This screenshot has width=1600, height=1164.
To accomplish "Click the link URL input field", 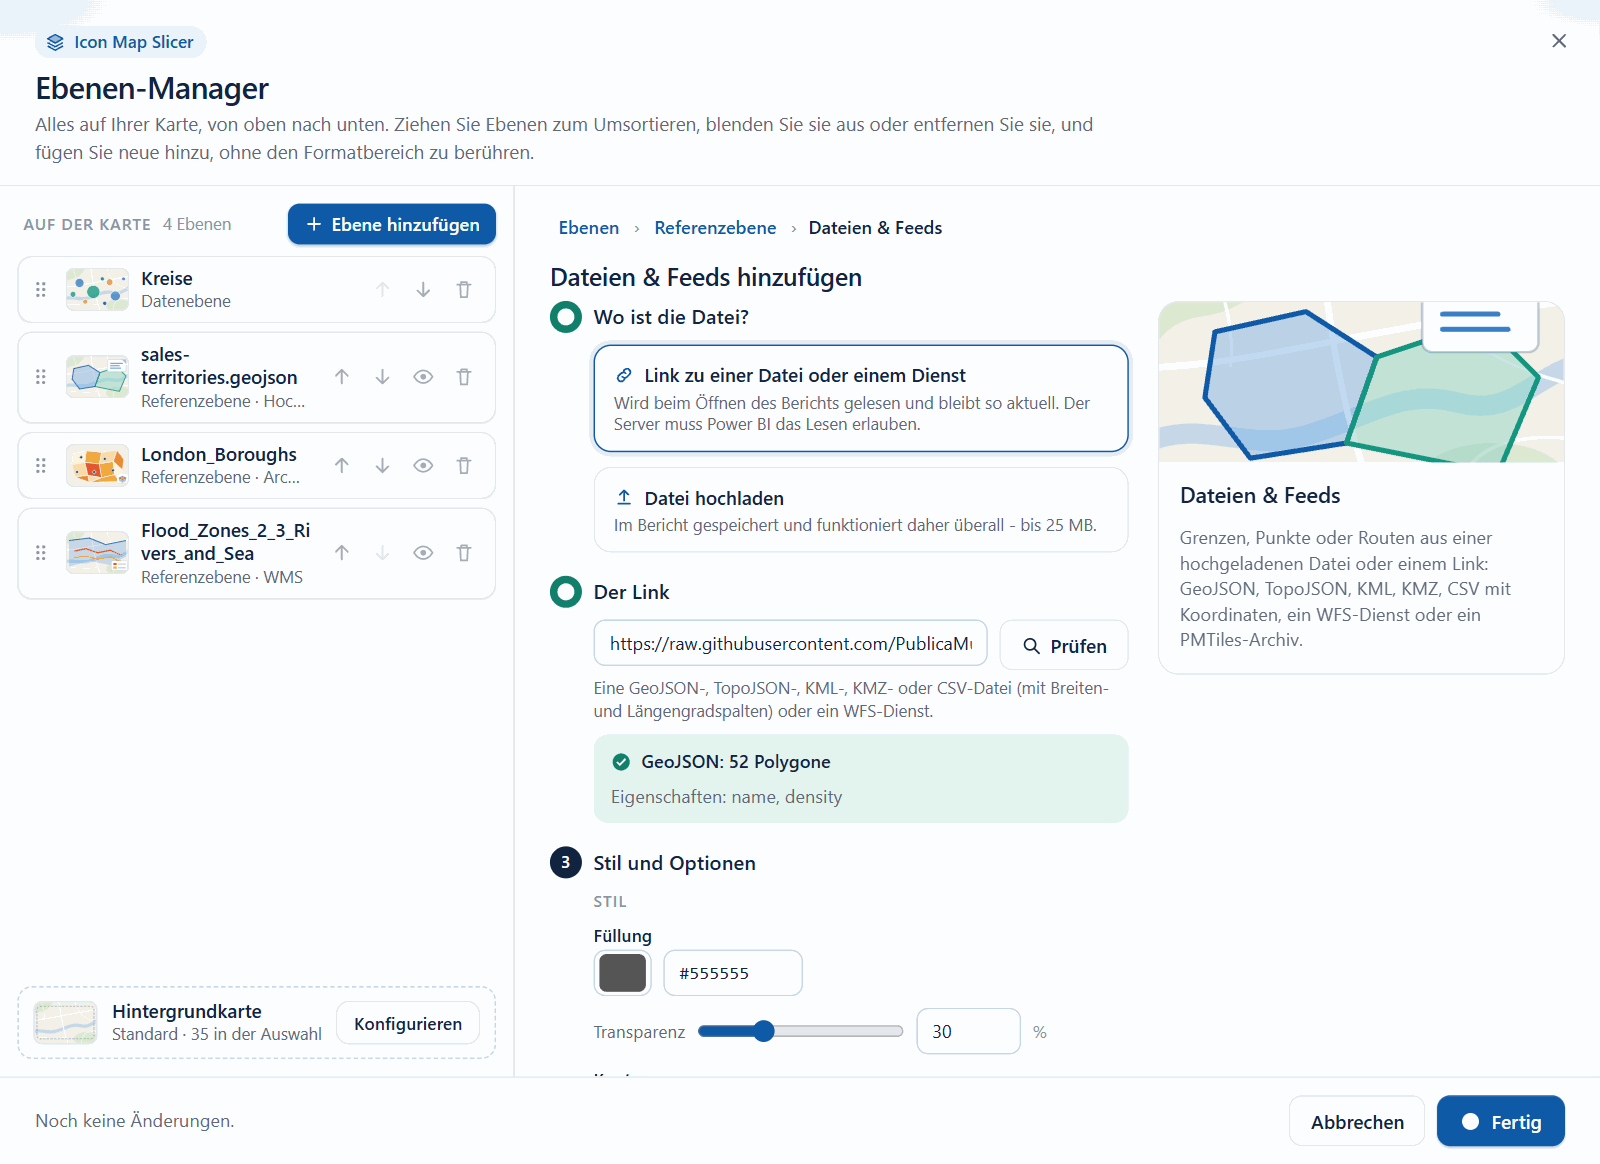I will point(791,644).
